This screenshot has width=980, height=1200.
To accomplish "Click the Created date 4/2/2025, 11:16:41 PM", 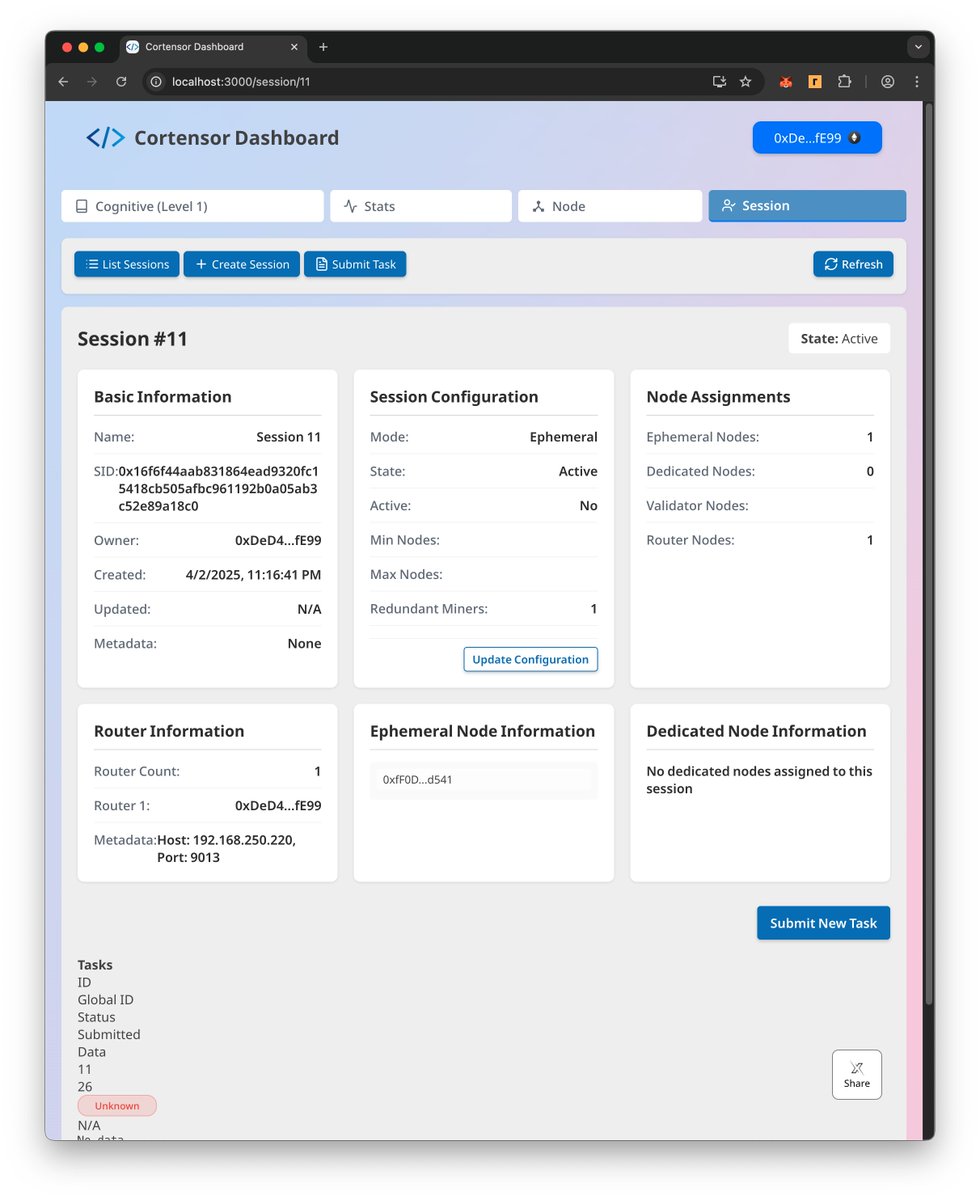I will pos(254,575).
